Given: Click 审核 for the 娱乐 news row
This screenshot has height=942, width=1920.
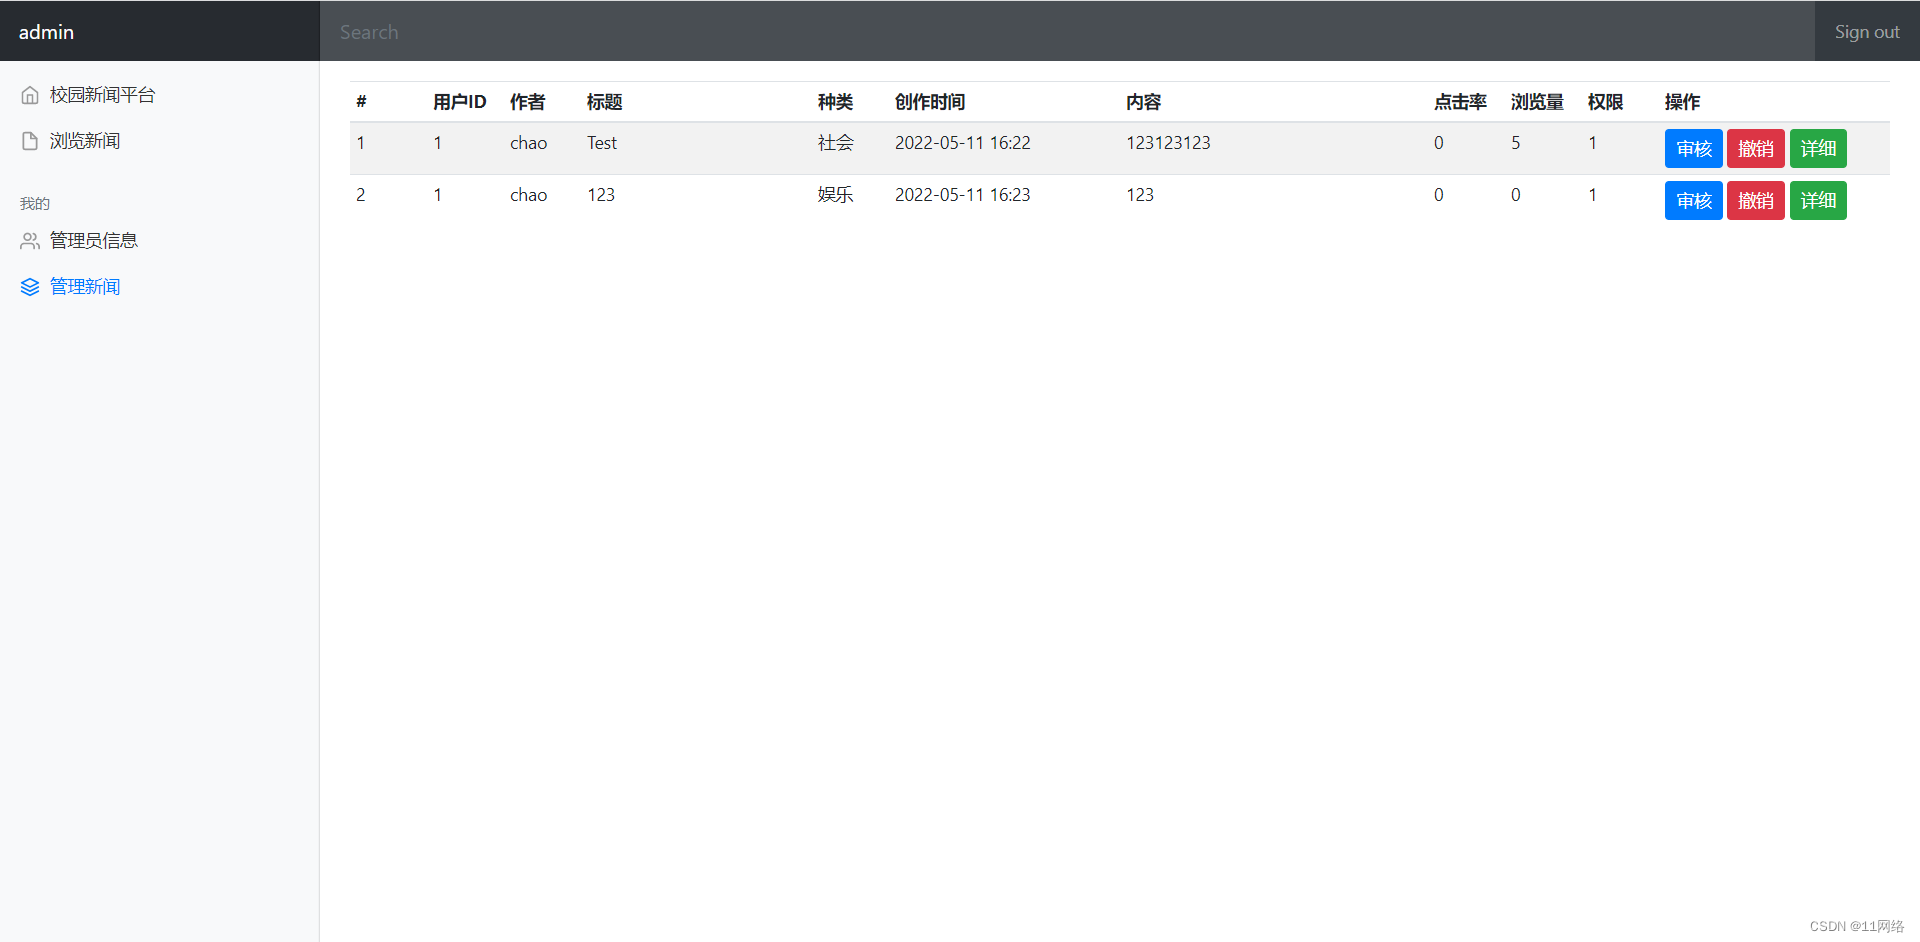Looking at the screenshot, I should coord(1693,201).
